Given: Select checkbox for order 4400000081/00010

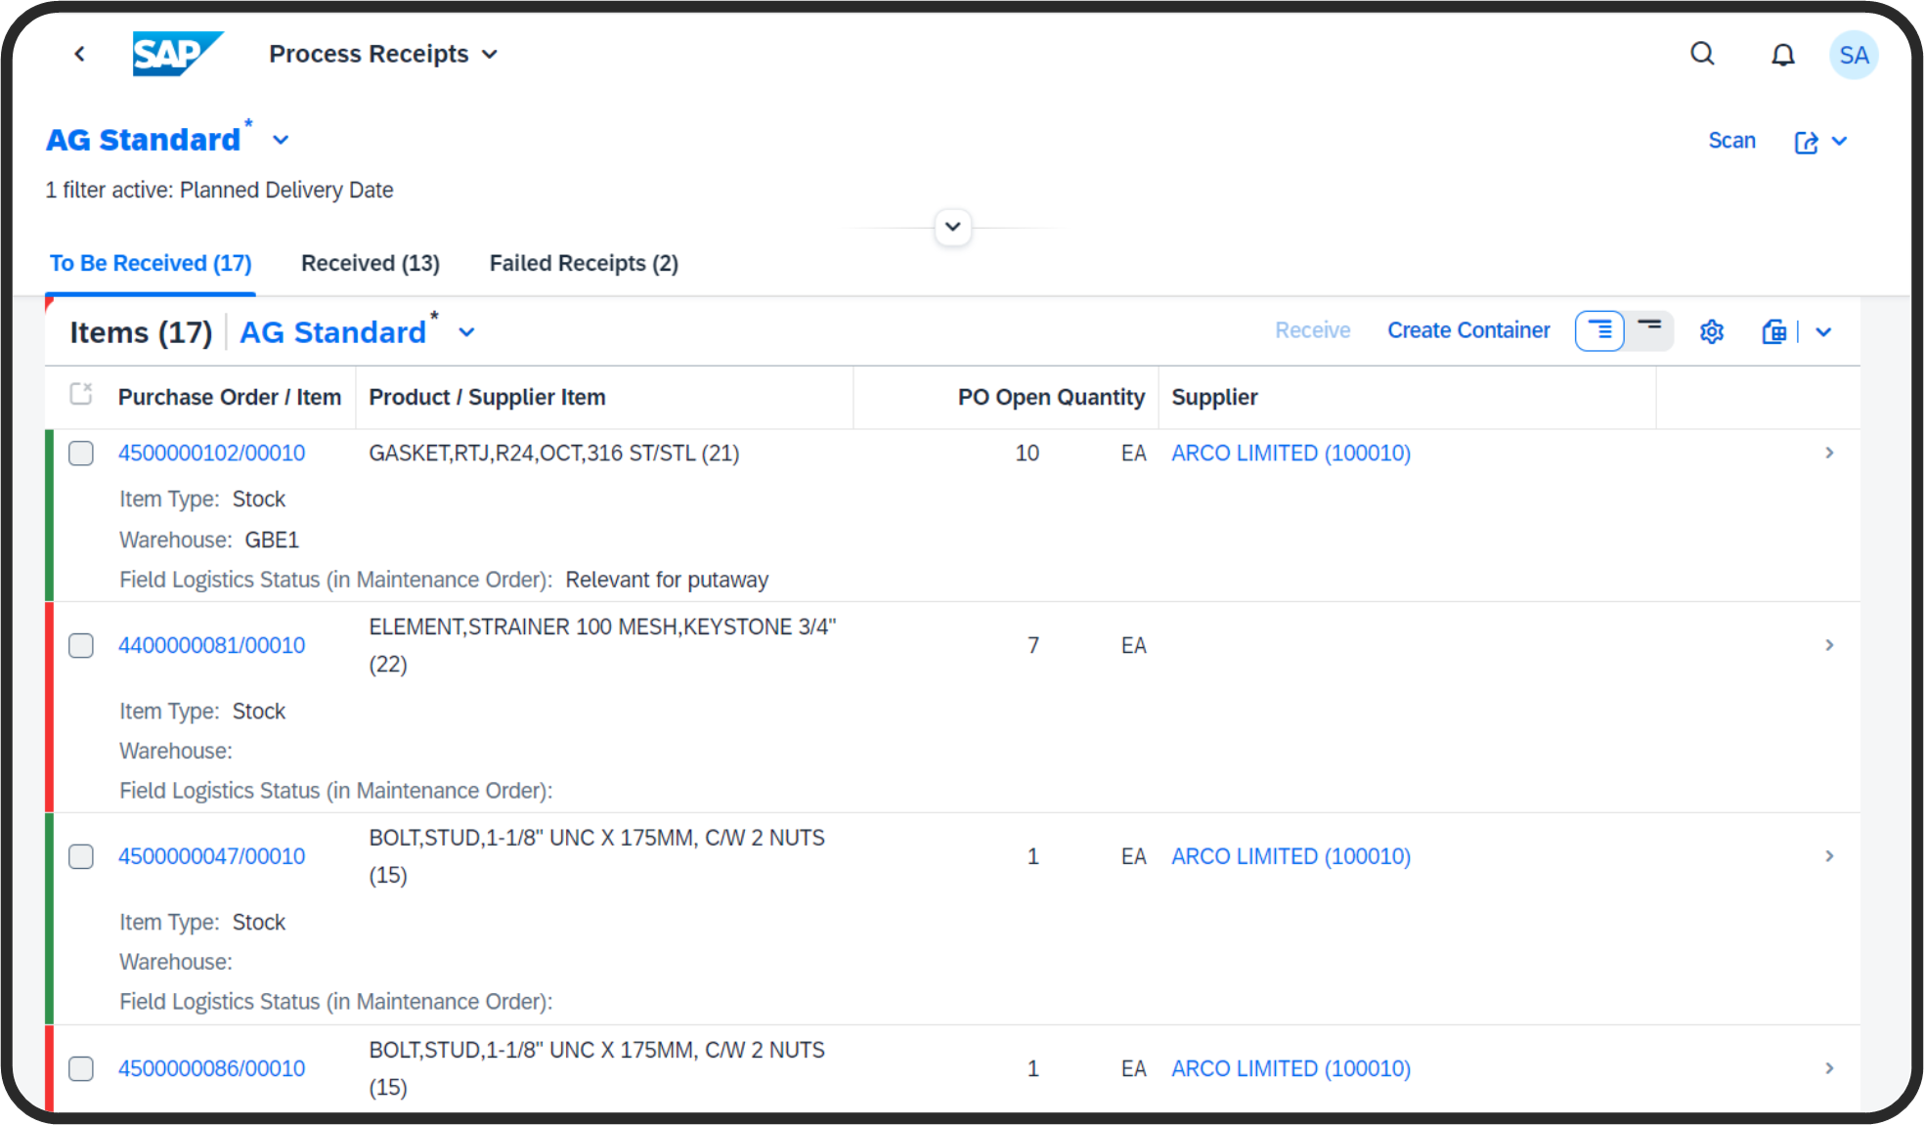Looking at the screenshot, I should [81, 645].
